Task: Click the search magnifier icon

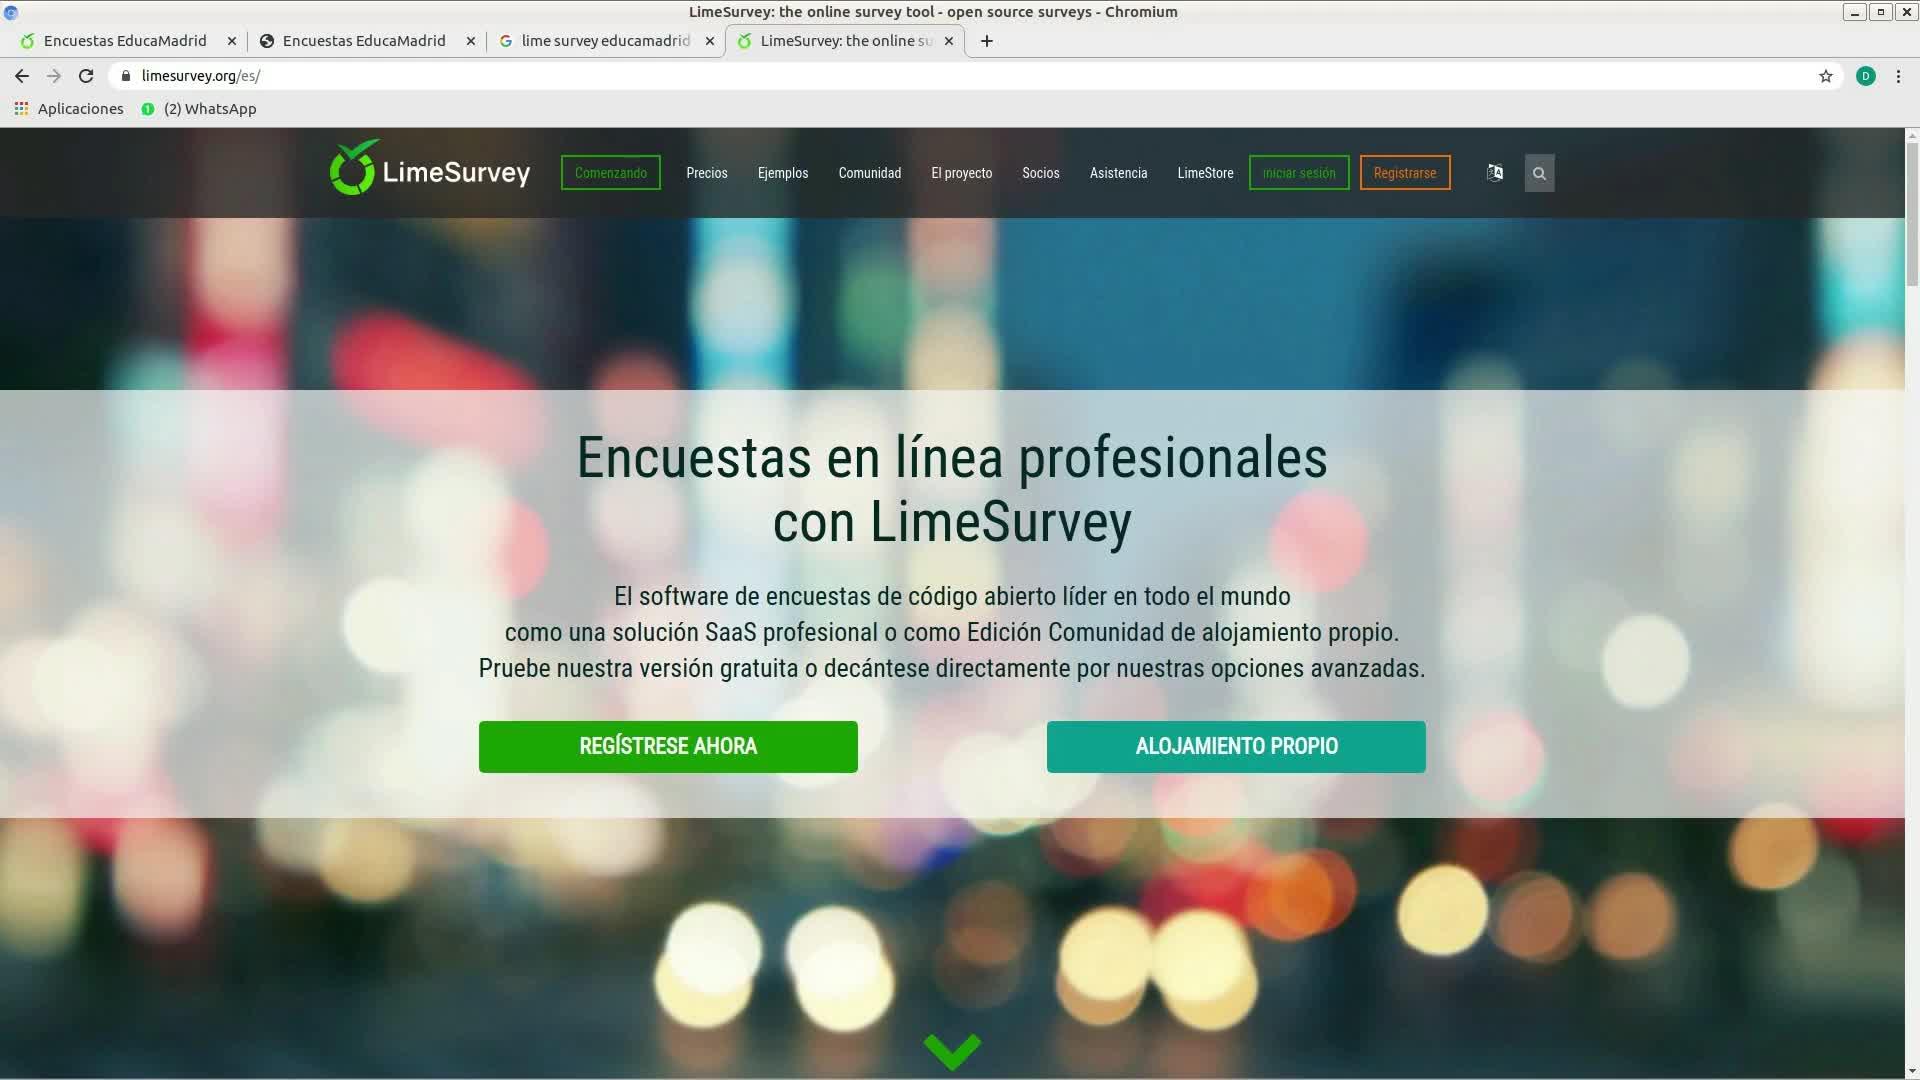Action: click(1539, 173)
